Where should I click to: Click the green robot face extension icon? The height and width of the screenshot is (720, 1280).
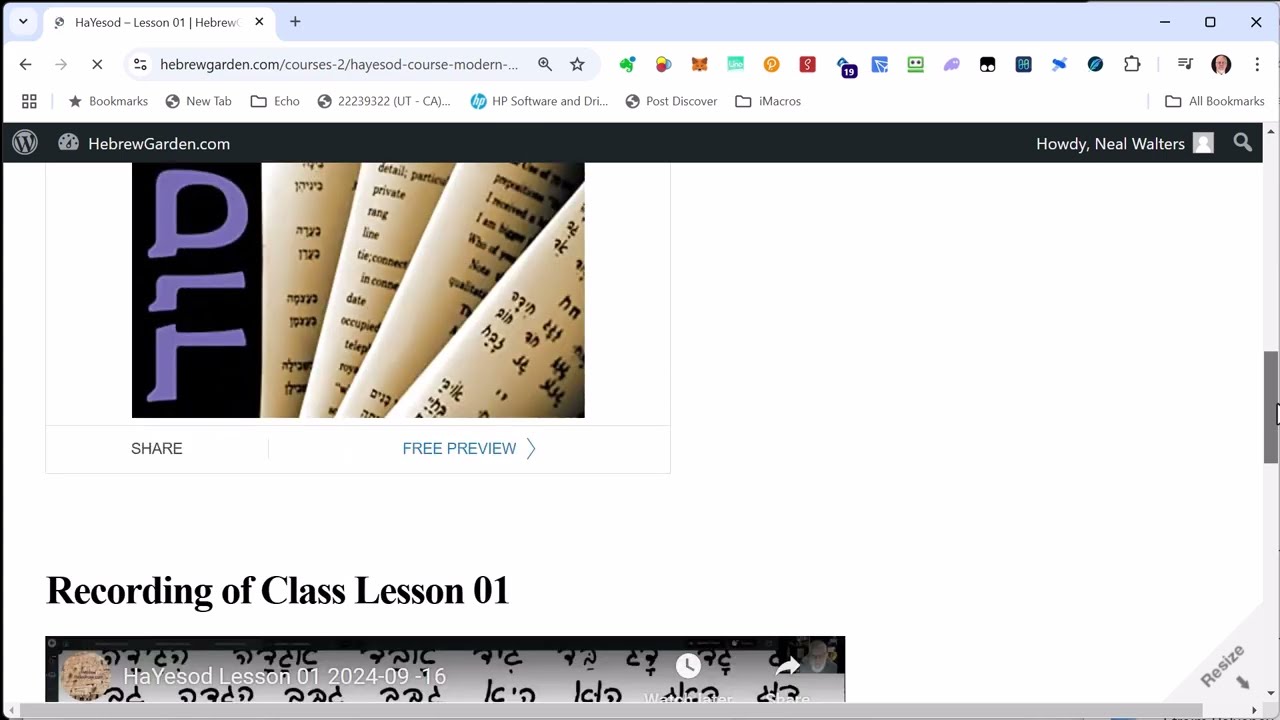coord(916,64)
